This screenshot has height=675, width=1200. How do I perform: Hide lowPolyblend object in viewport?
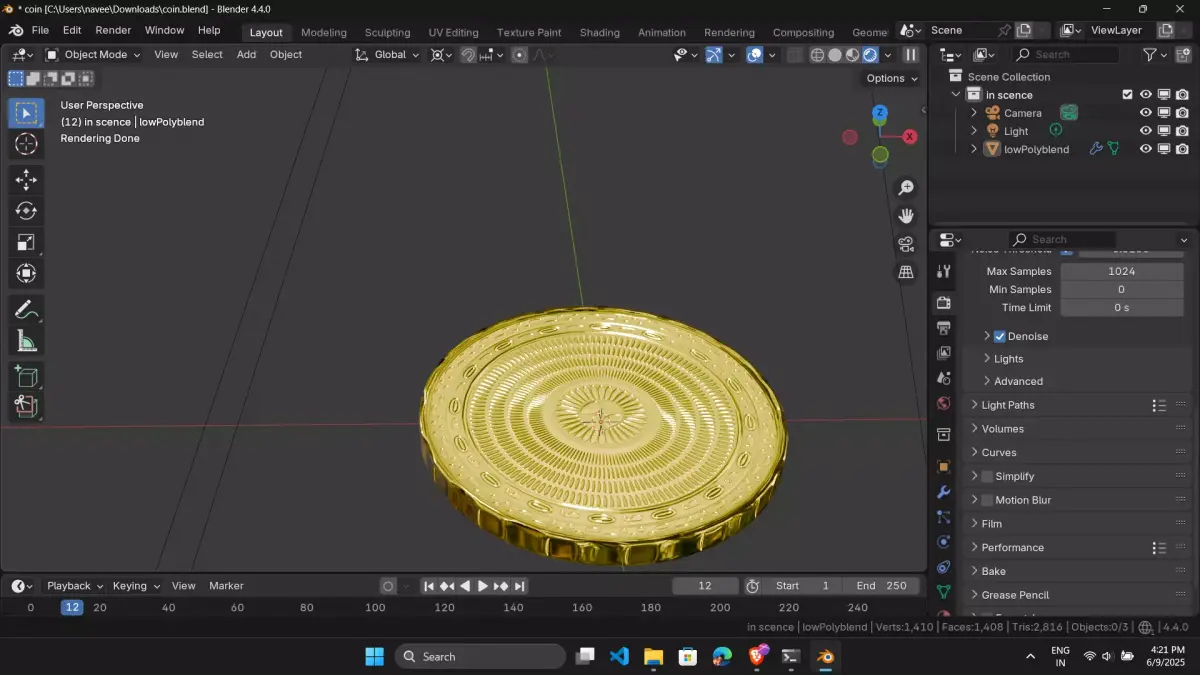coord(1146,149)
